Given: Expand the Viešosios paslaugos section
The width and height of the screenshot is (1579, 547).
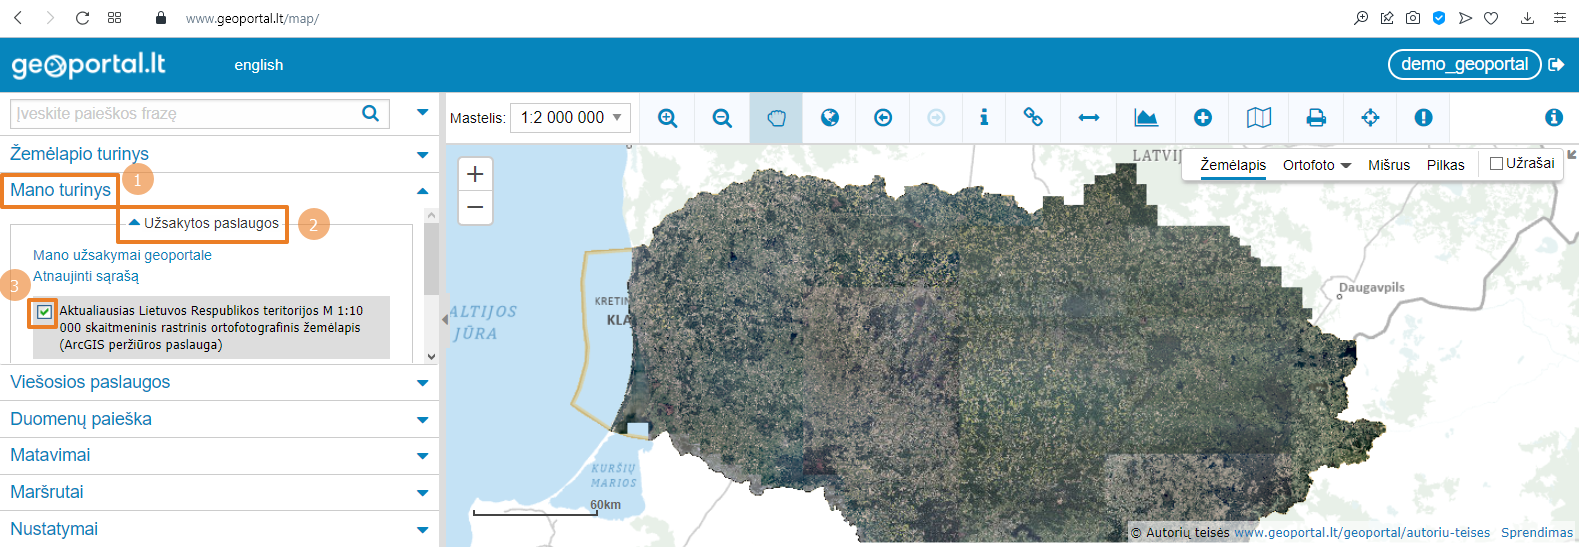Looking at the screenshot, I should click(x=90, y=382).
